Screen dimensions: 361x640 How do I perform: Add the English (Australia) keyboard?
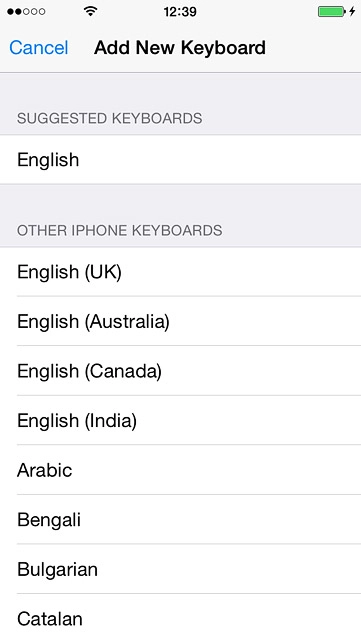(x=180, y=321)
